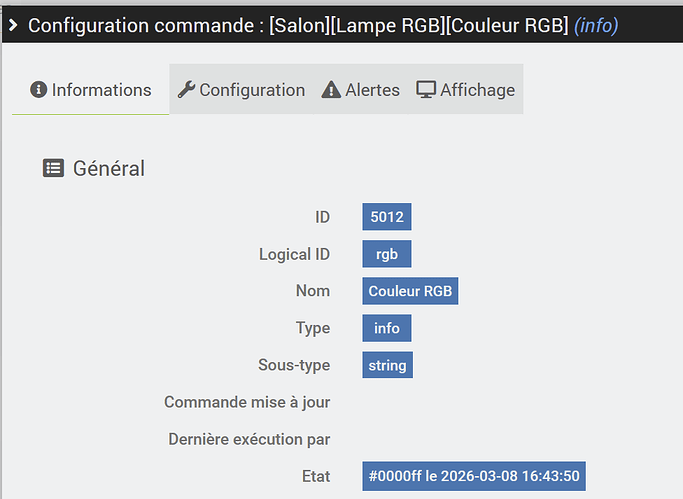The width and height of the screenshot is (683, 499).
Task: Click the Dernière exécution par label
Action: point(249,439)
